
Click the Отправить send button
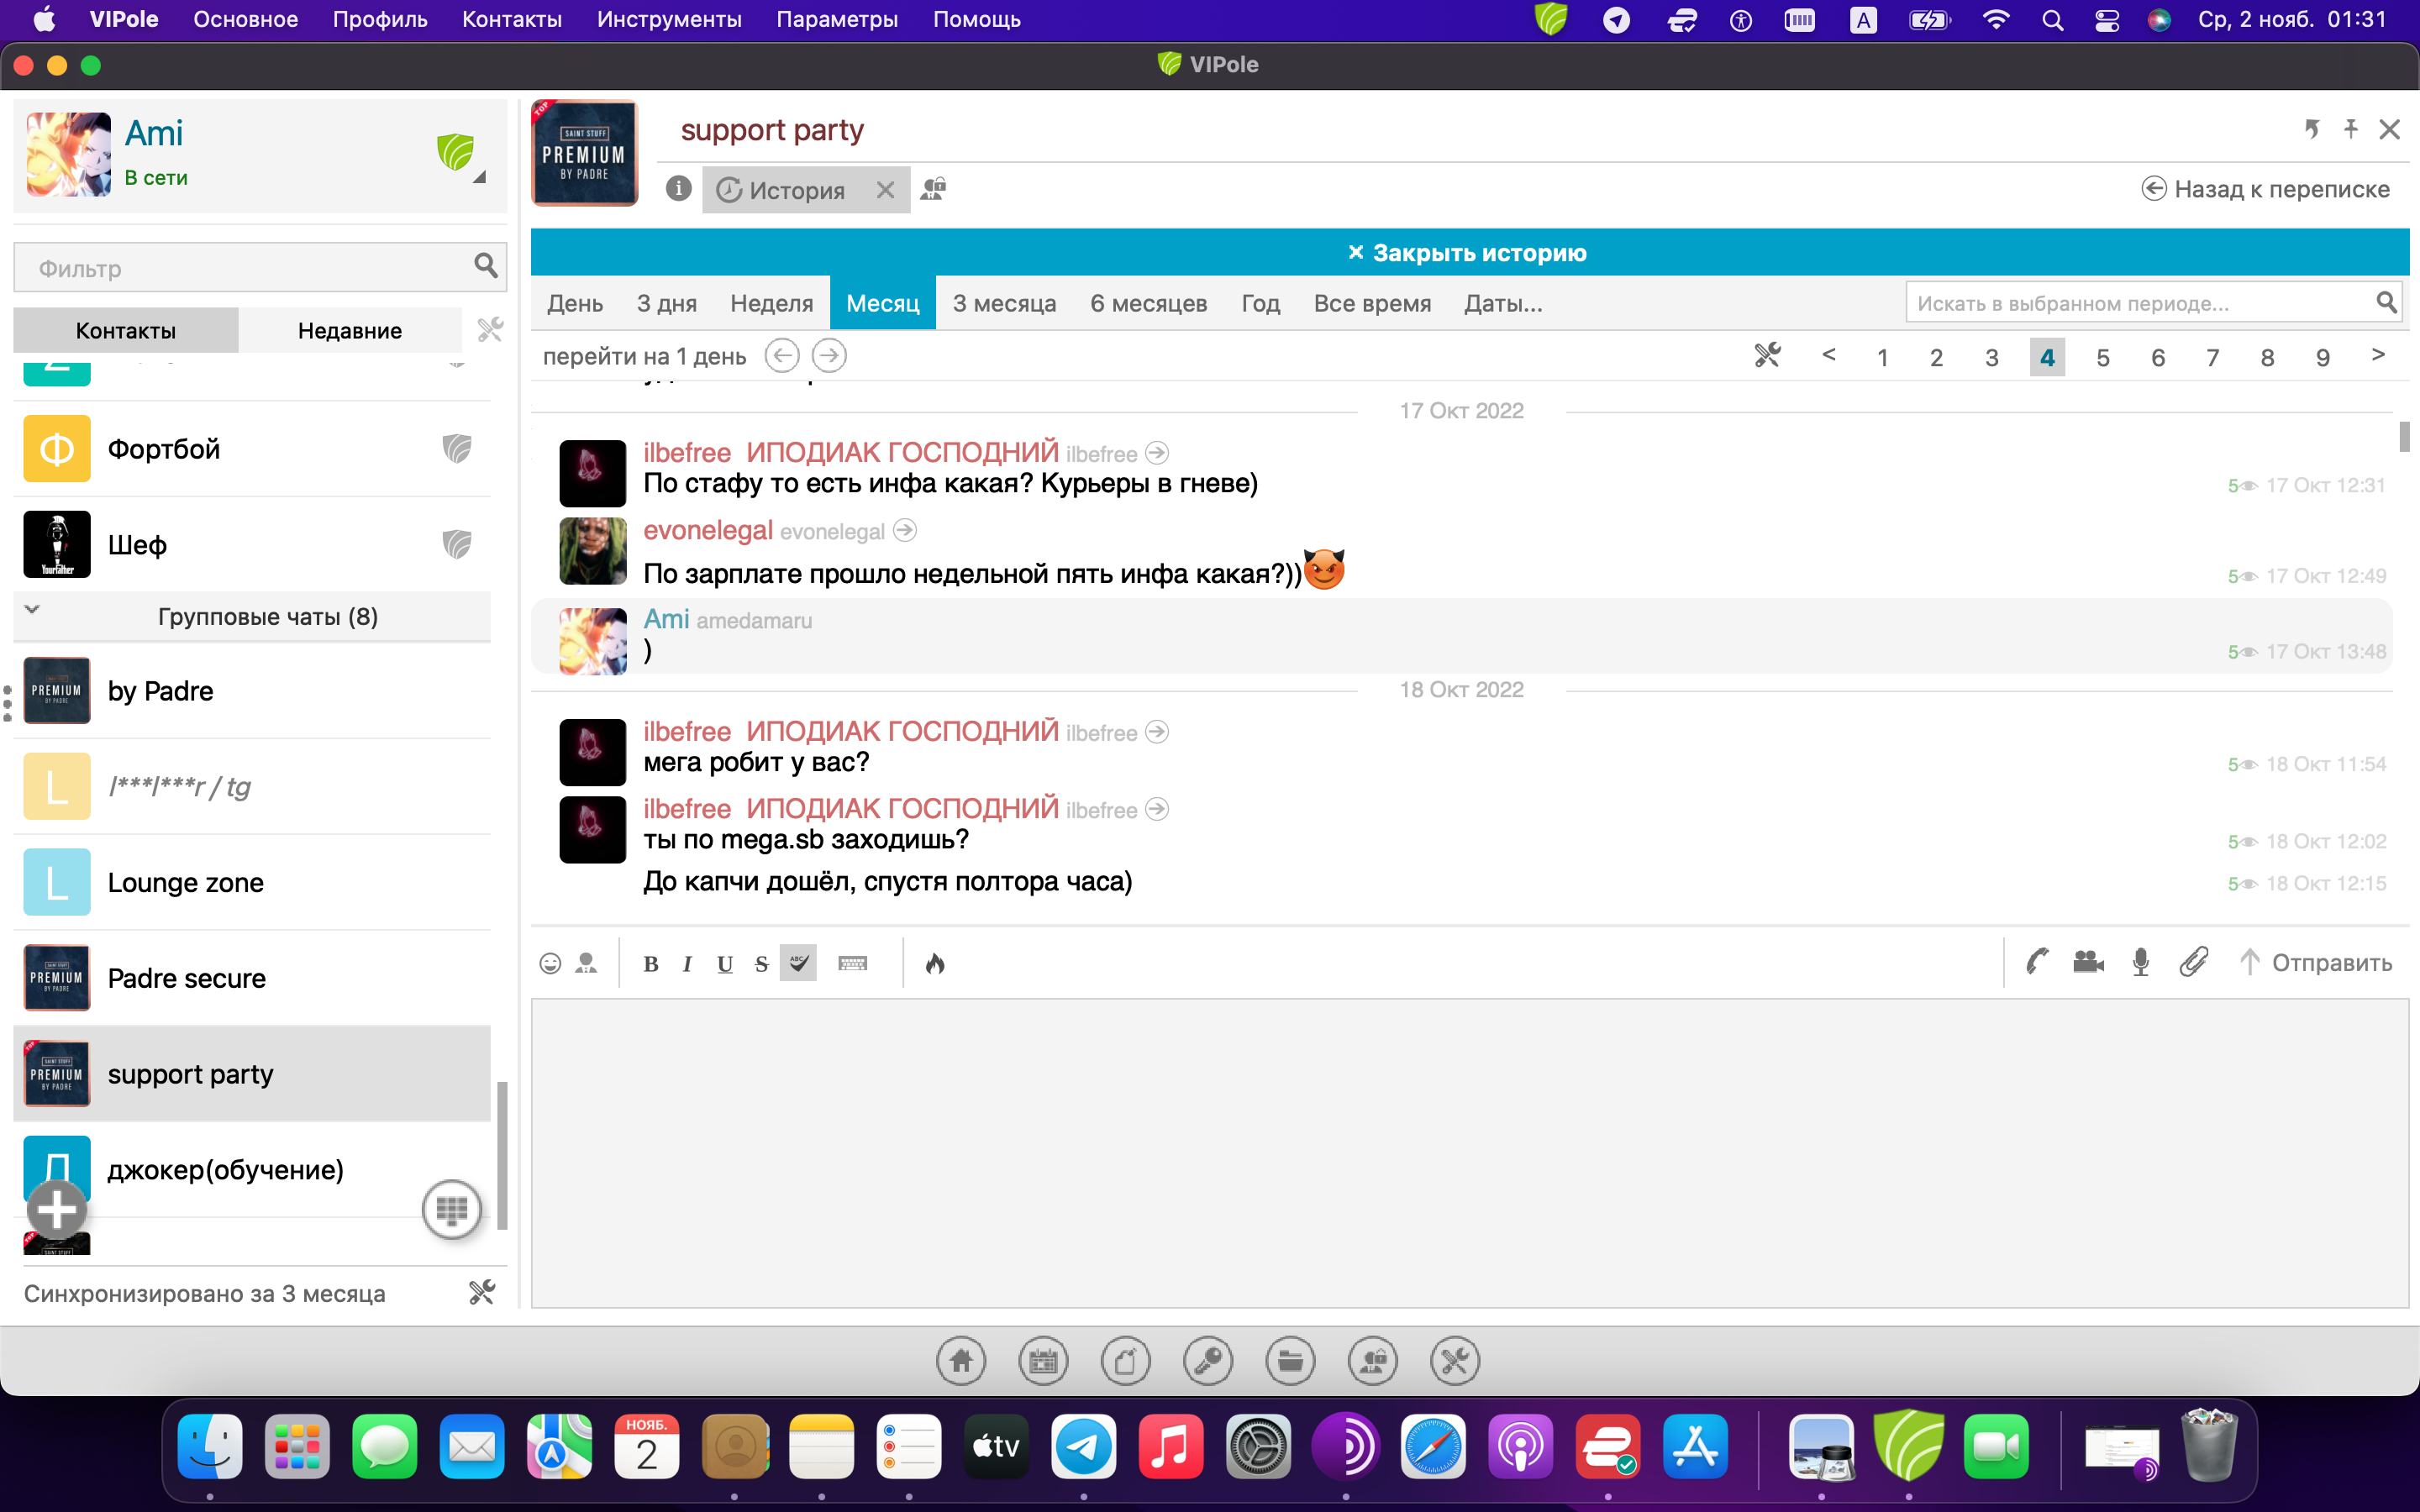click(2315, 962)
